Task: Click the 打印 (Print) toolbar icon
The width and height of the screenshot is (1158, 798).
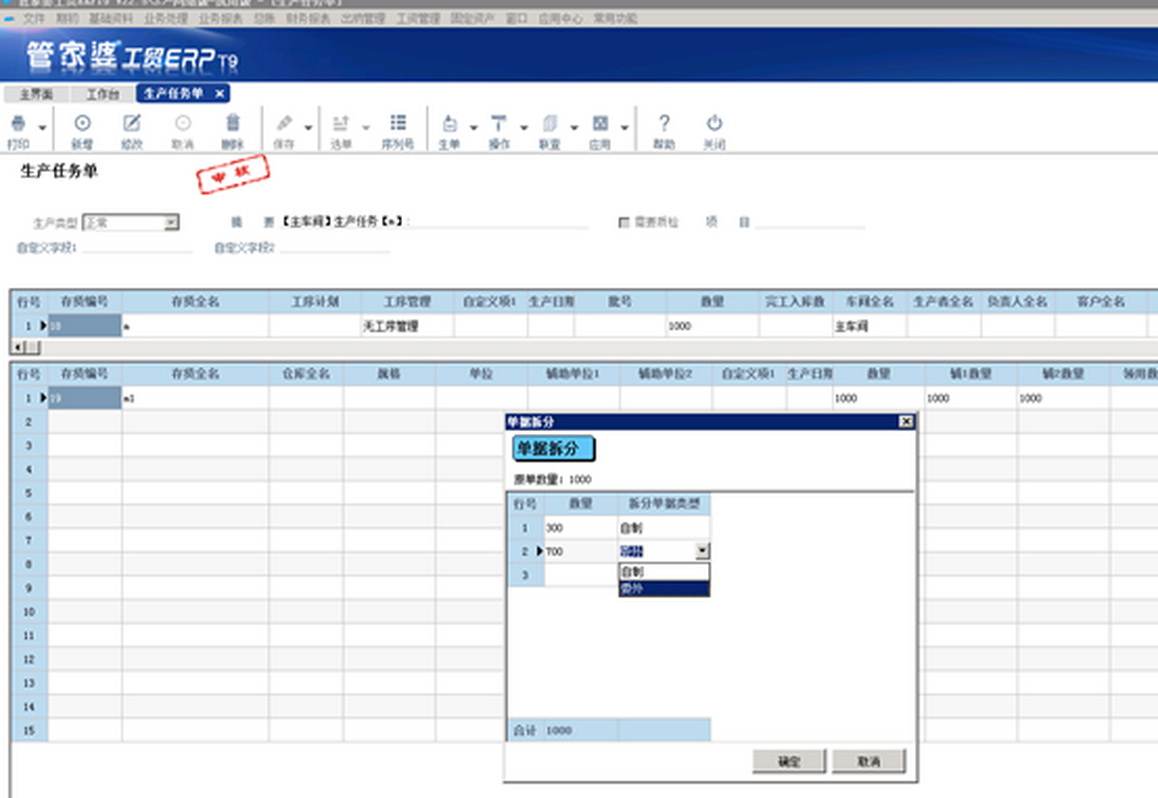Action: pyautogui.click(x=18, y=125)
